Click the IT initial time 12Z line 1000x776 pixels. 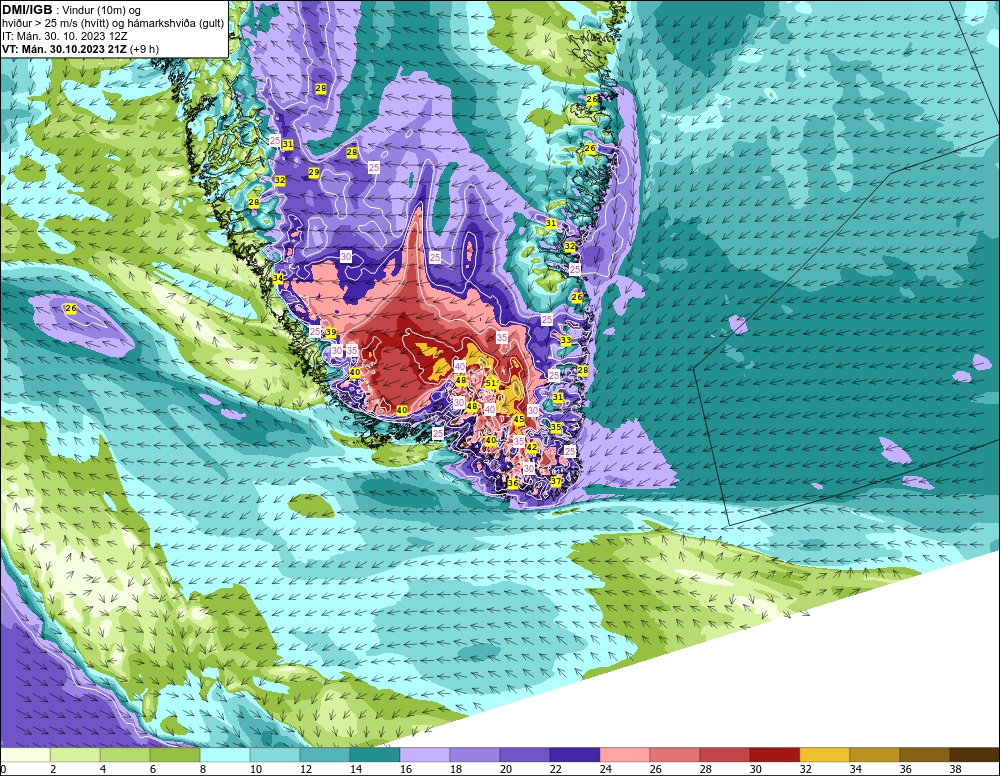tap(64, 36)
